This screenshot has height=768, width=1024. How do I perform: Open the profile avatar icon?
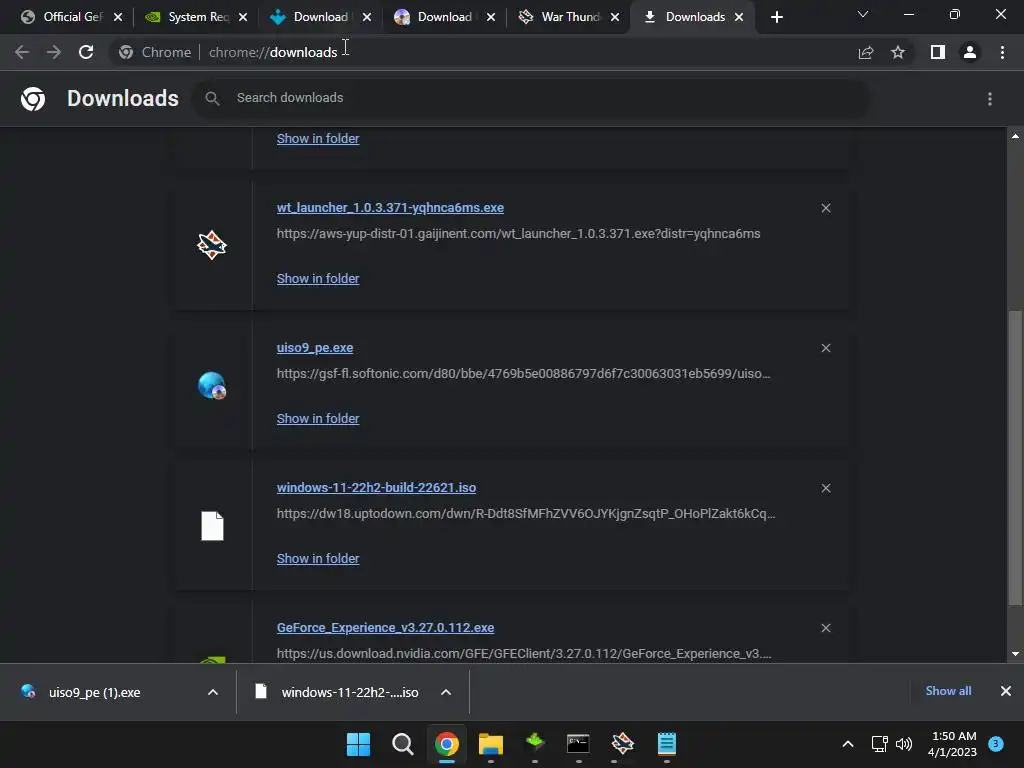click(x=970, y=52)
